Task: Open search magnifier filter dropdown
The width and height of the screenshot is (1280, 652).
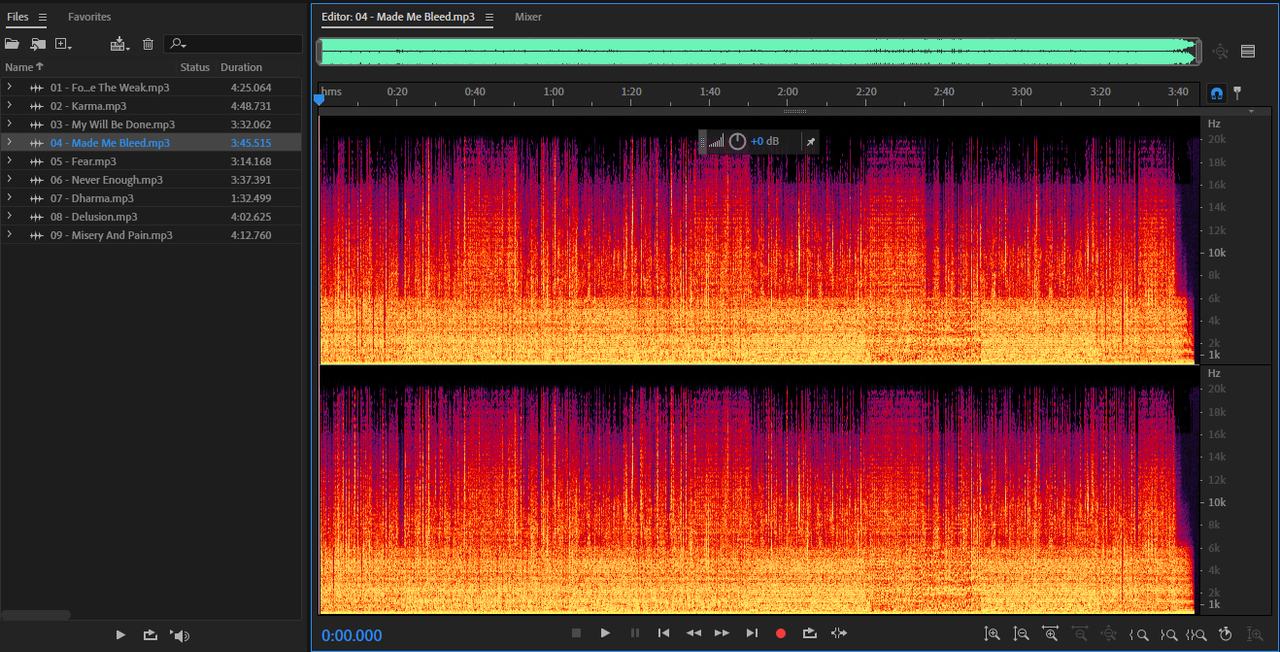Action: 177,44
